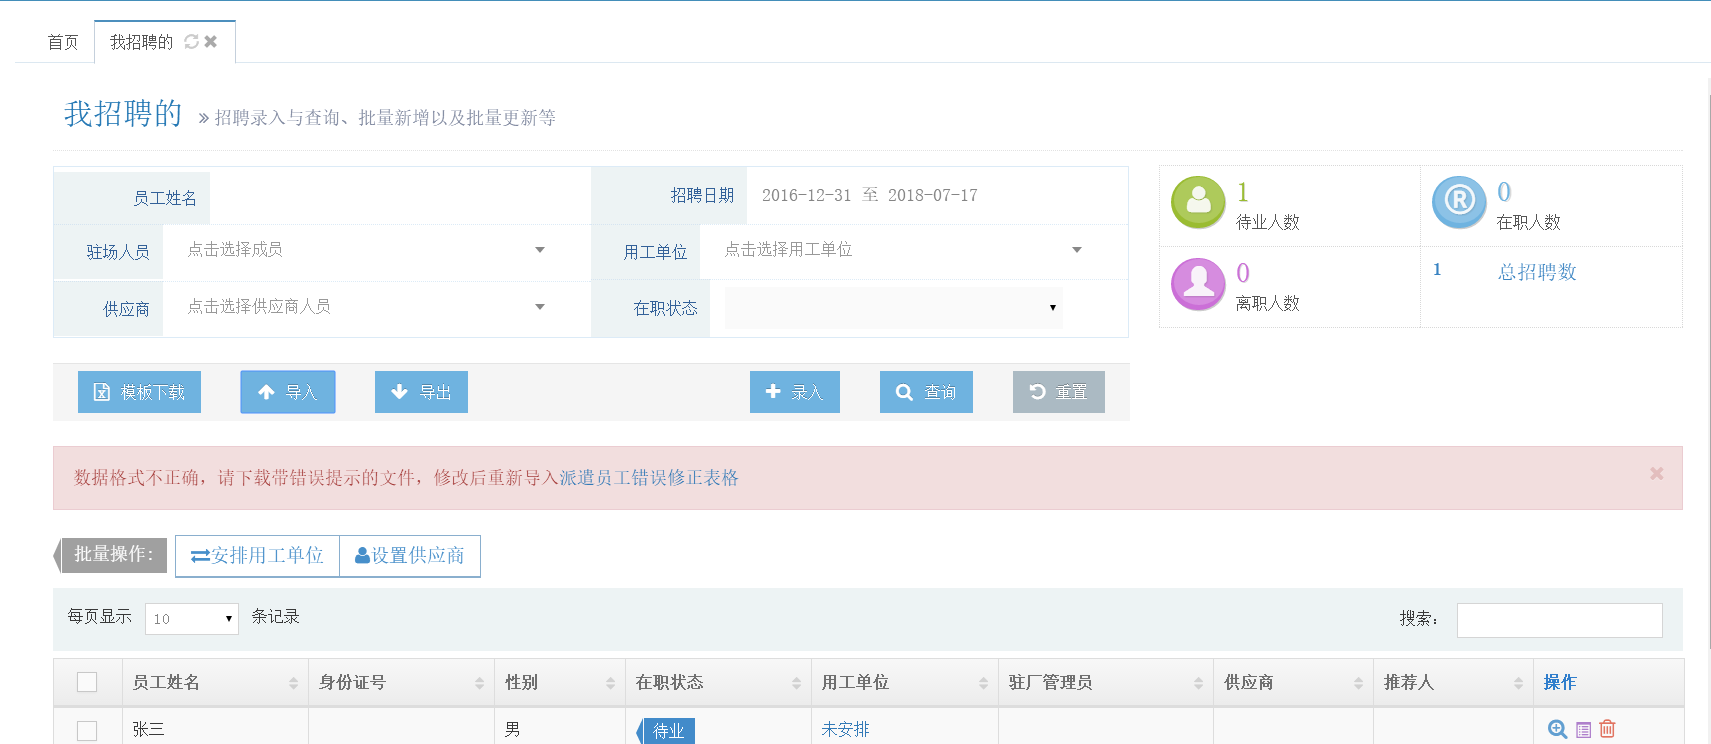
Task: Open the 派遣员工错误修正表格 link
Action: [x=648, y=478]
